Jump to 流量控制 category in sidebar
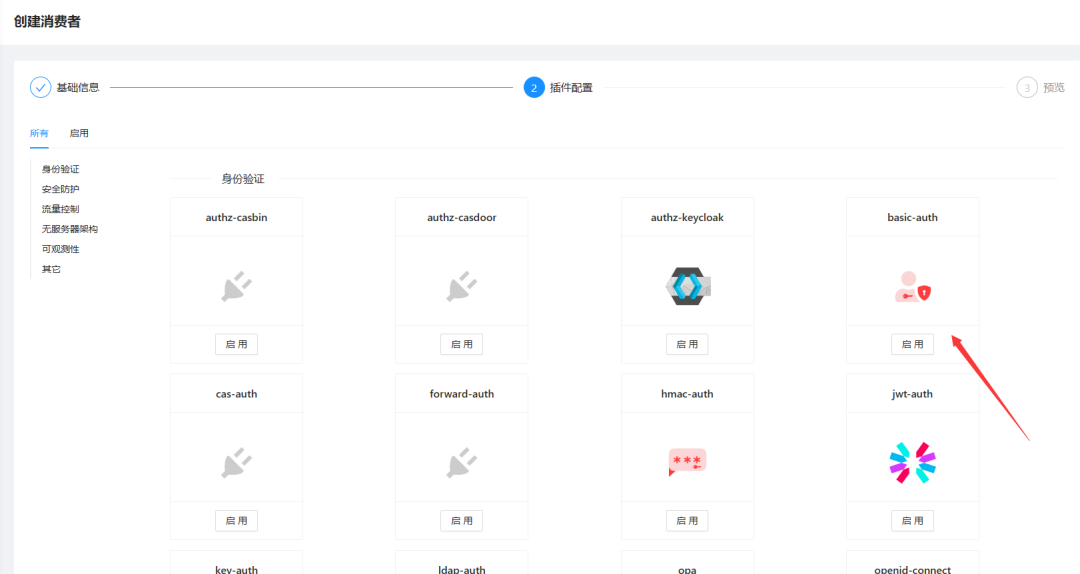This screenshot has width=1080, height=574. [x=61, y=209]
